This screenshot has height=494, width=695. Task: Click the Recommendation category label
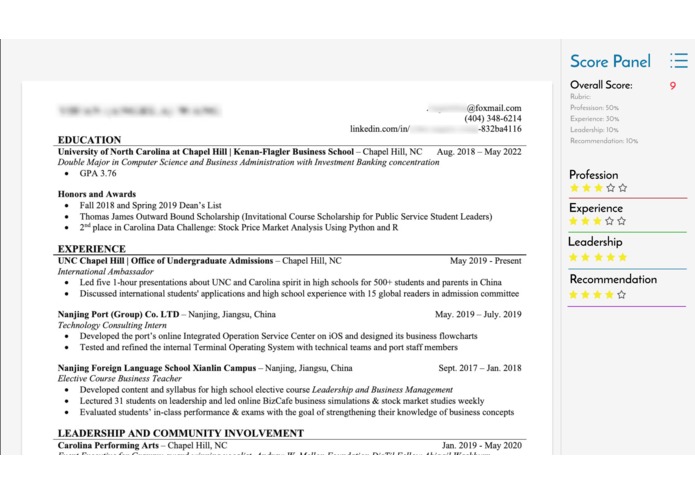613,279
